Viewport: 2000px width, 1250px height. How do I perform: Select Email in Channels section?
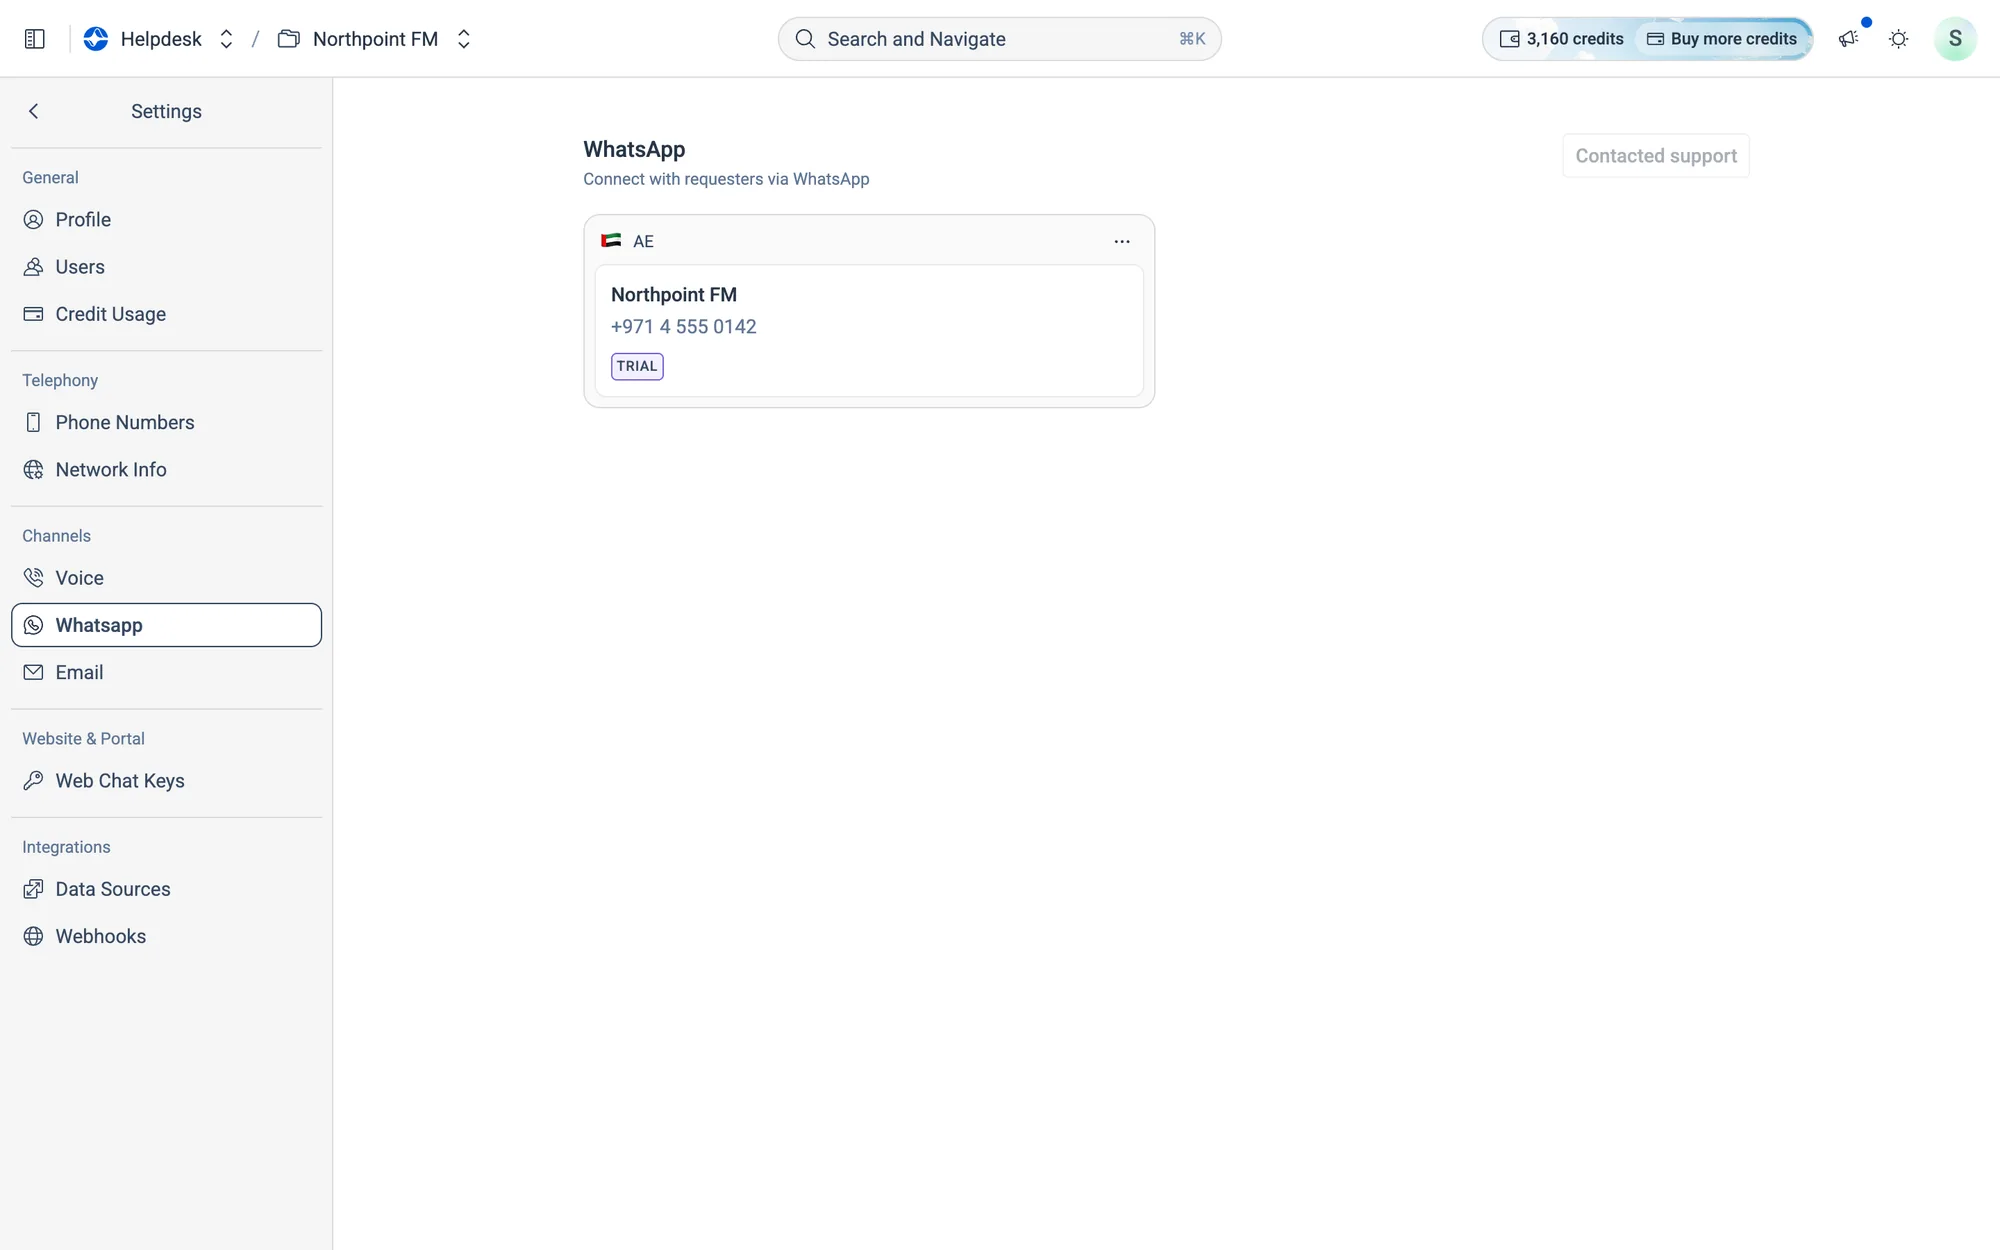pos(167,672)
